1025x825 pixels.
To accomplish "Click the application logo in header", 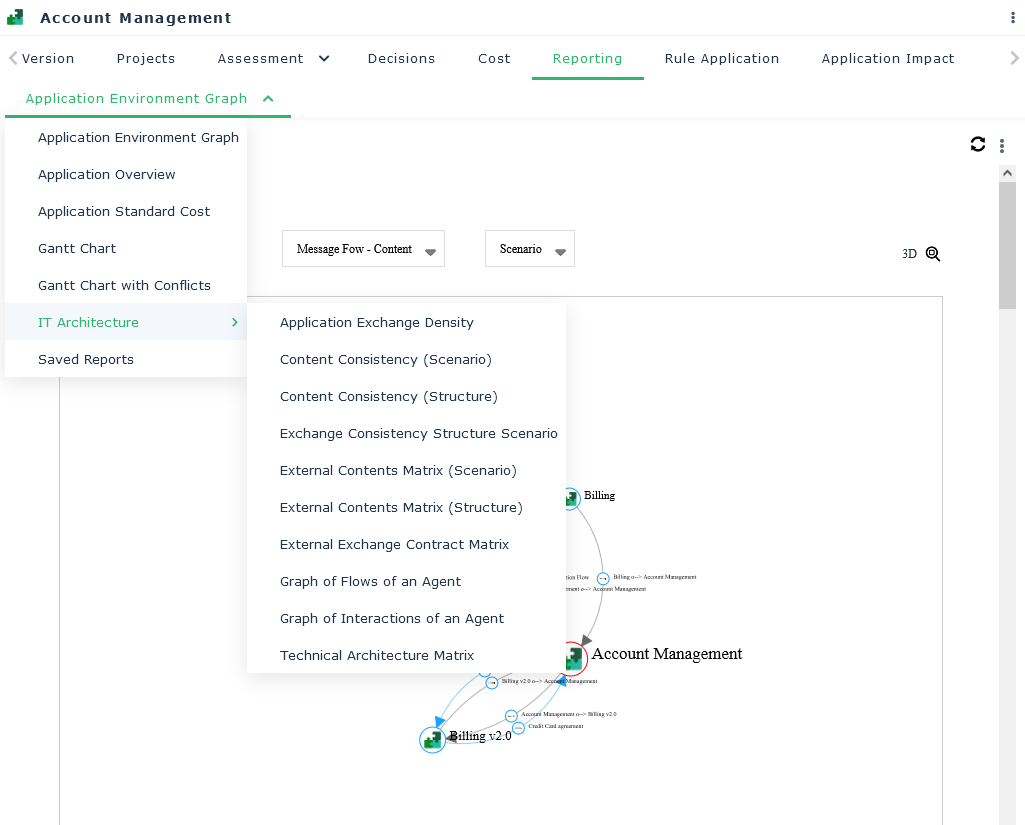I will [x=15, y=18].
